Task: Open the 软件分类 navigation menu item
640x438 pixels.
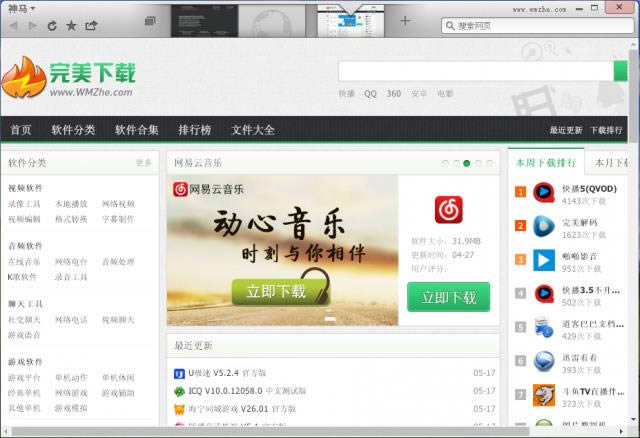Action: click(x=73, y=129)
